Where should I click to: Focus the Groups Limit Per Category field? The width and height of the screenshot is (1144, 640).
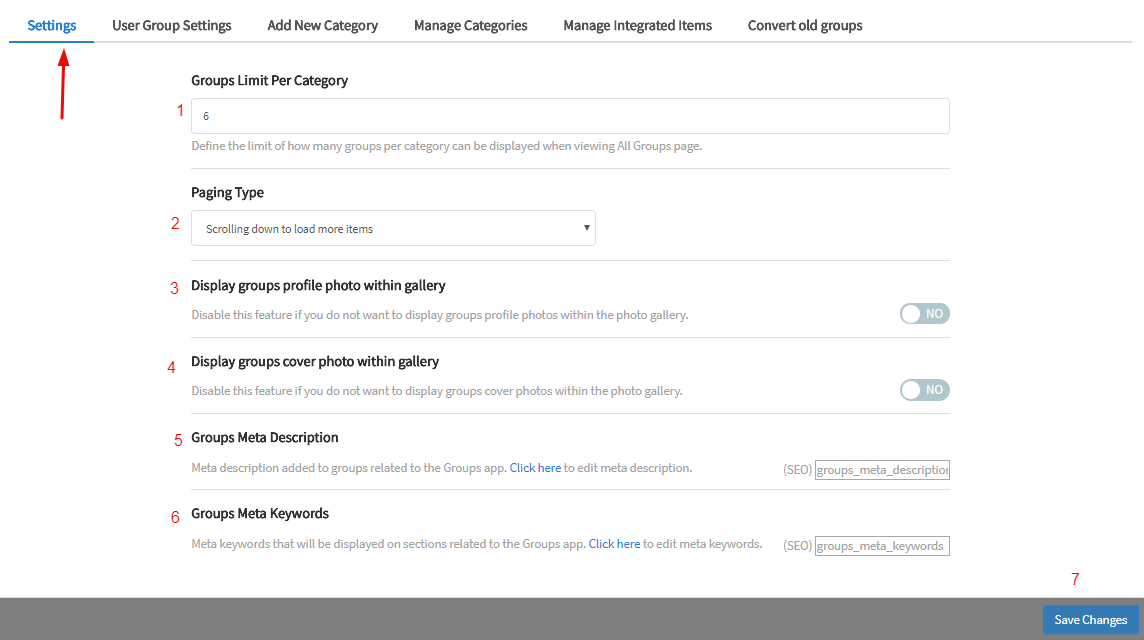(x=570, y=116)
